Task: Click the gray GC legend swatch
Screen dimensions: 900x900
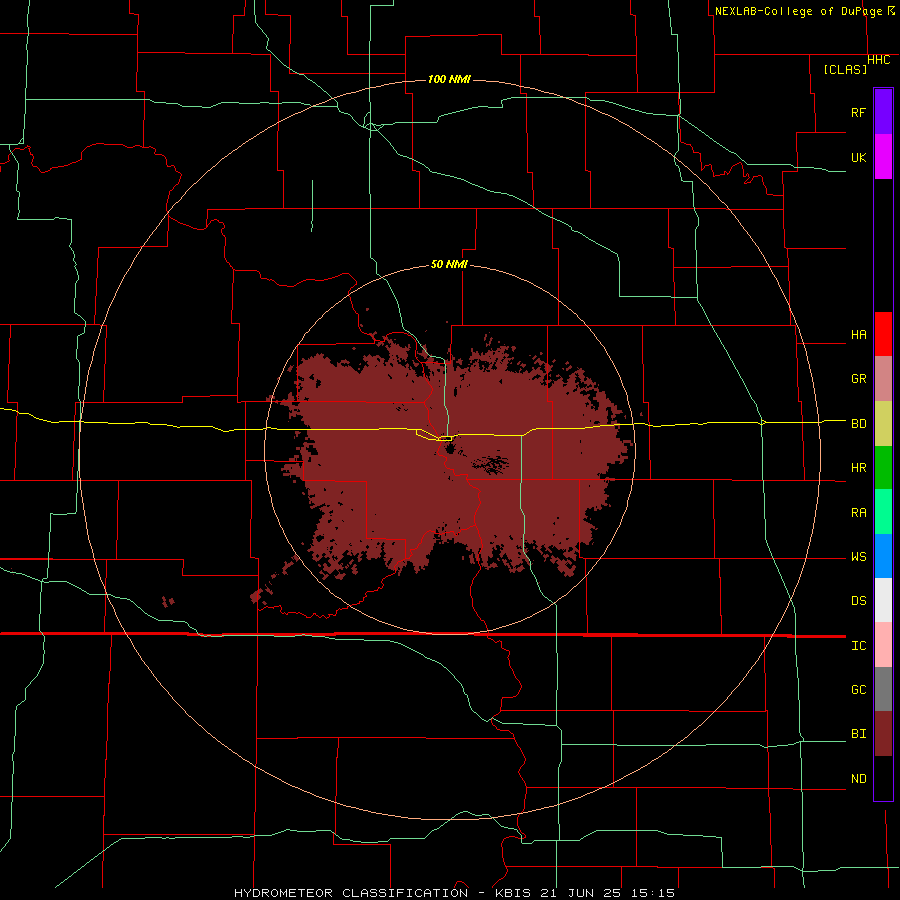Action: pyautogui.click(x=883, y=689)
